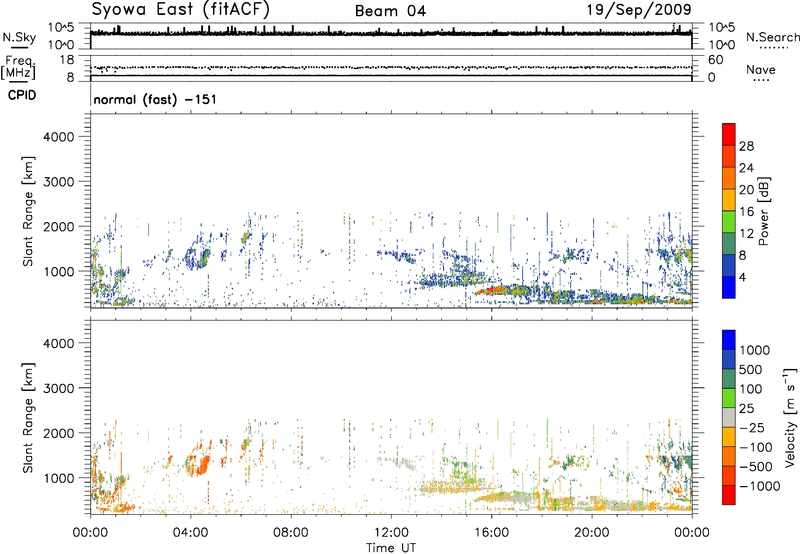Click the blue top segment of Velocity colorbar
The image size is (800, 554).
729,340
